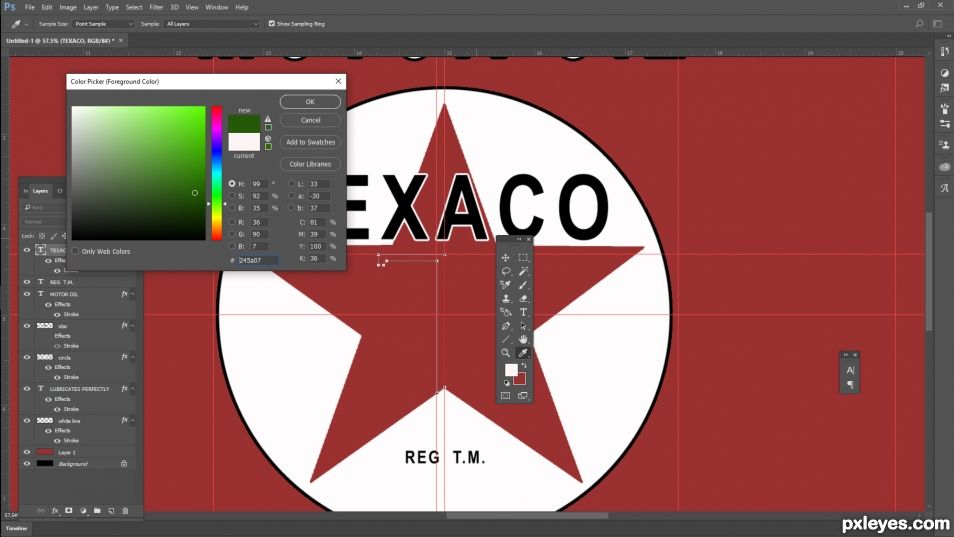Click Add to Swatches button

310,142
